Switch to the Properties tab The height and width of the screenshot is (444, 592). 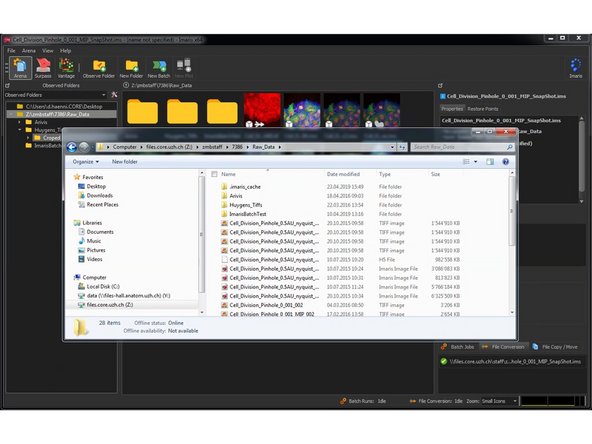[x=452, y=109]
